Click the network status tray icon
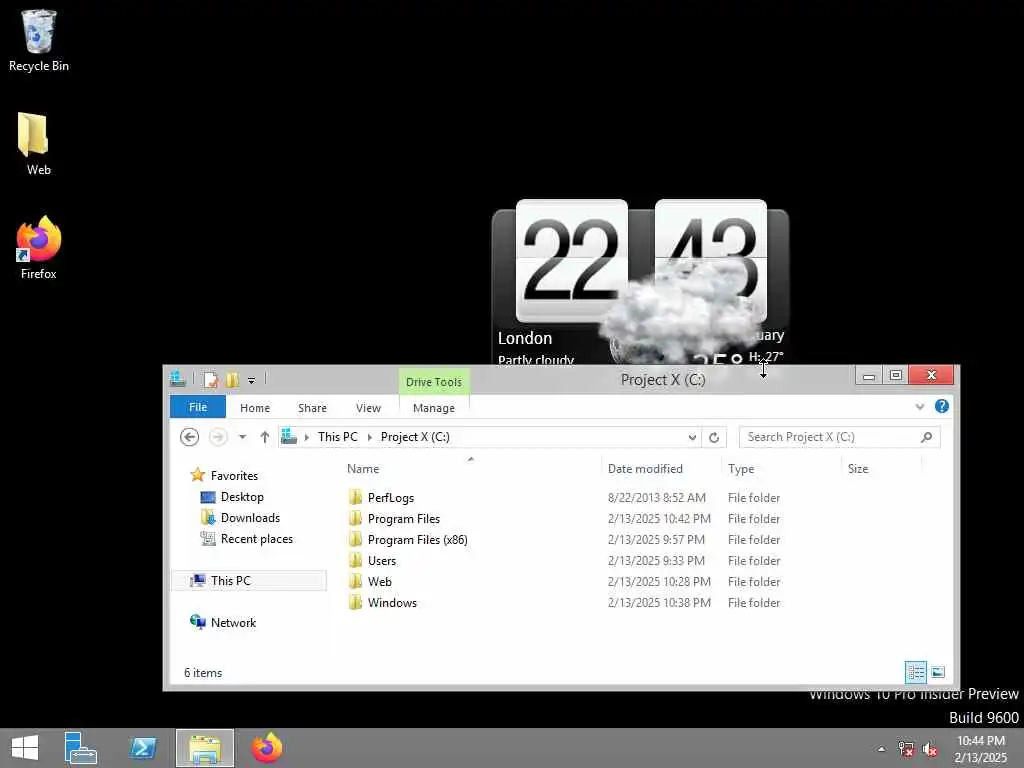This screenshot has width=1024, height=768. (906, 749)
